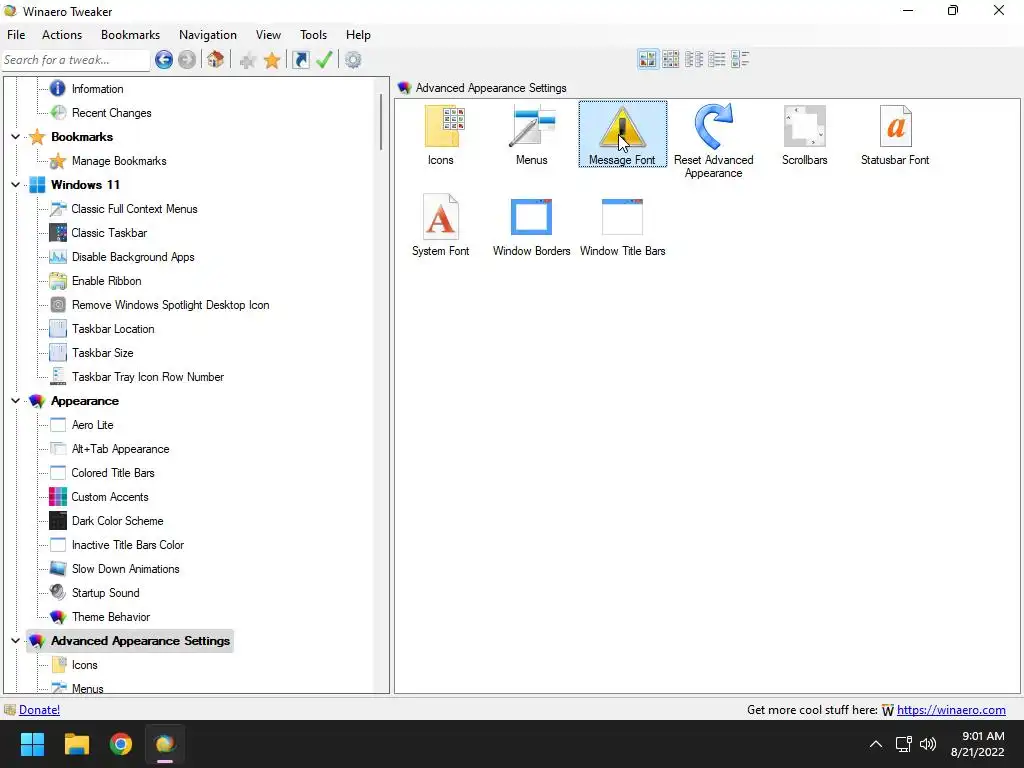
Task: Click the create shortcut toolbar icon
Action: [300, 60]
